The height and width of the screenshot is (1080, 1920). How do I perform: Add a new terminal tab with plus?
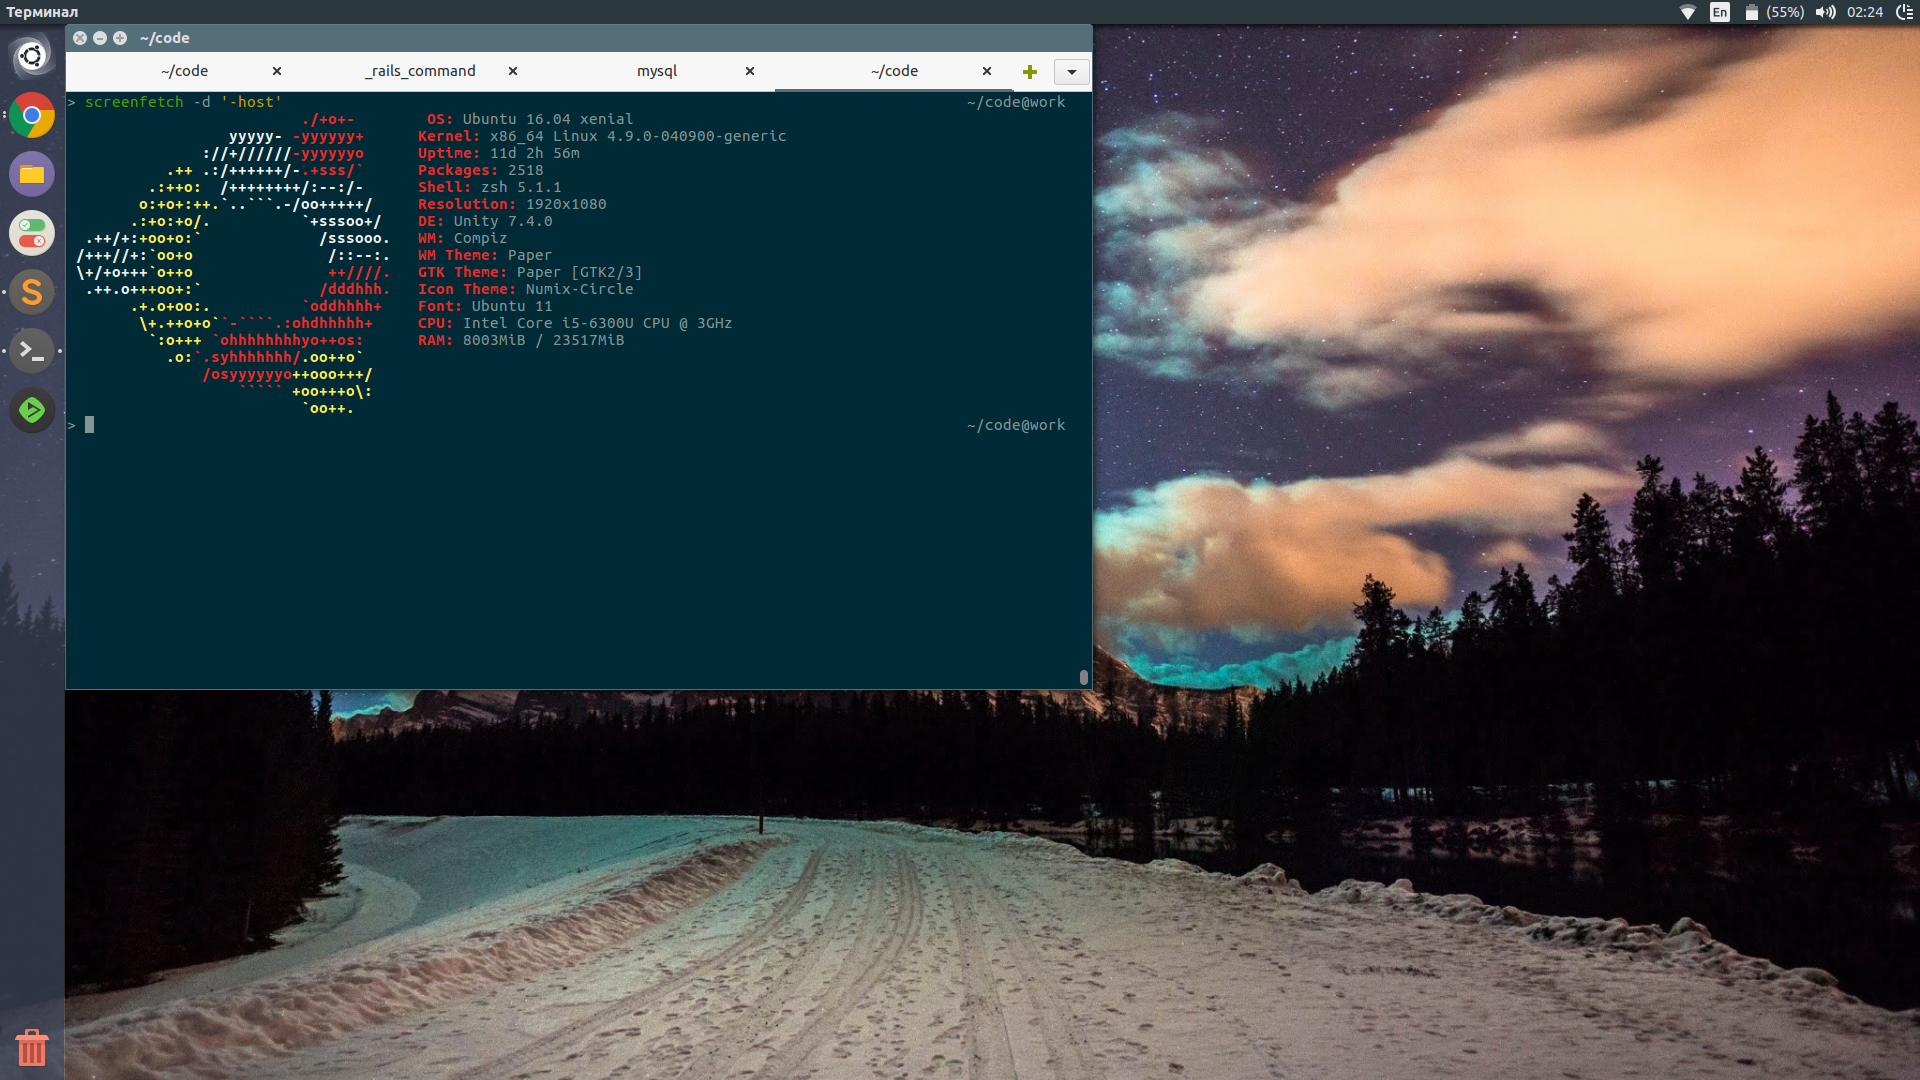pos(1030,72)
